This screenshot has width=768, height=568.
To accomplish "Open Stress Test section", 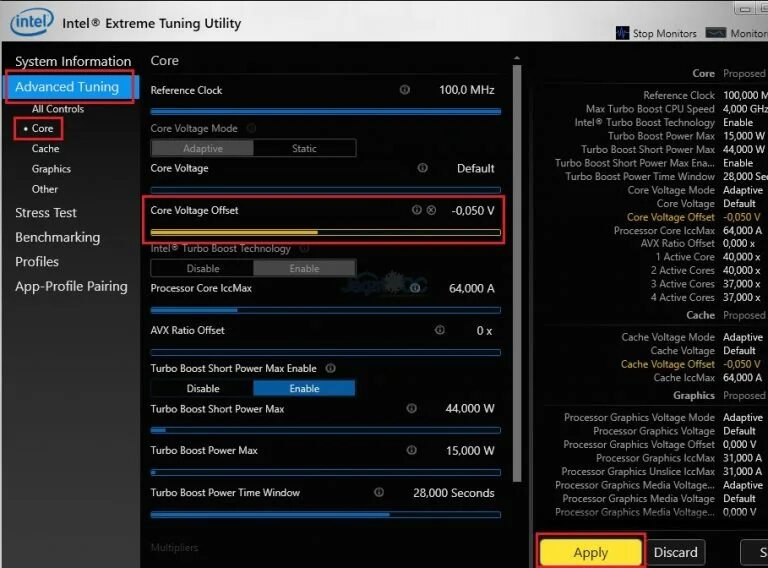I will 46,213.
